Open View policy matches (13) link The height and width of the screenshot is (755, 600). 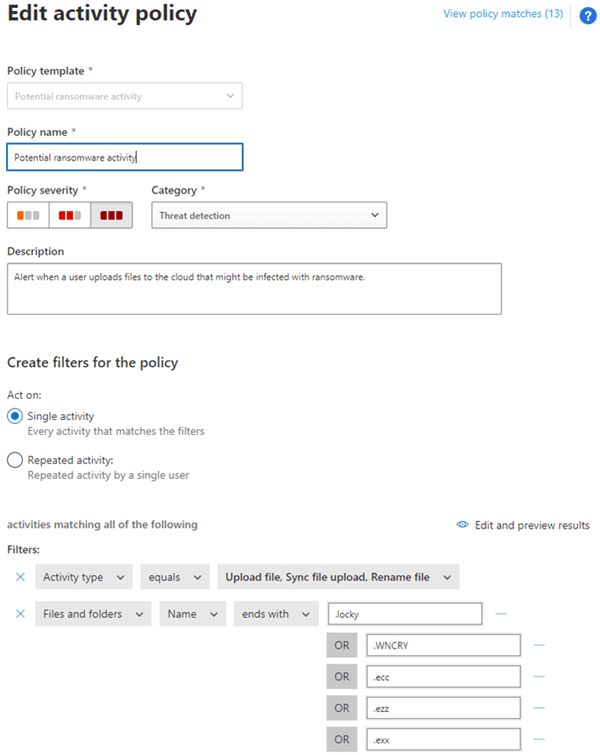(503, 15)
